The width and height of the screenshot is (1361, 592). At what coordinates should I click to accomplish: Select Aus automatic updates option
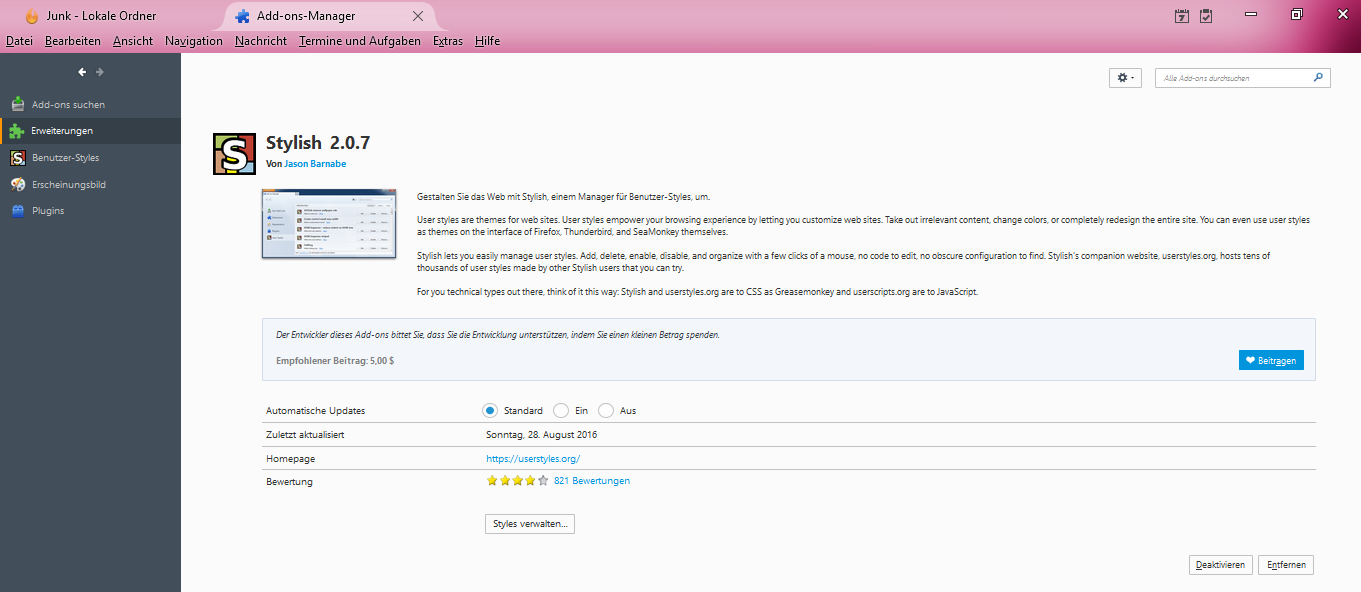coord(607,410)
